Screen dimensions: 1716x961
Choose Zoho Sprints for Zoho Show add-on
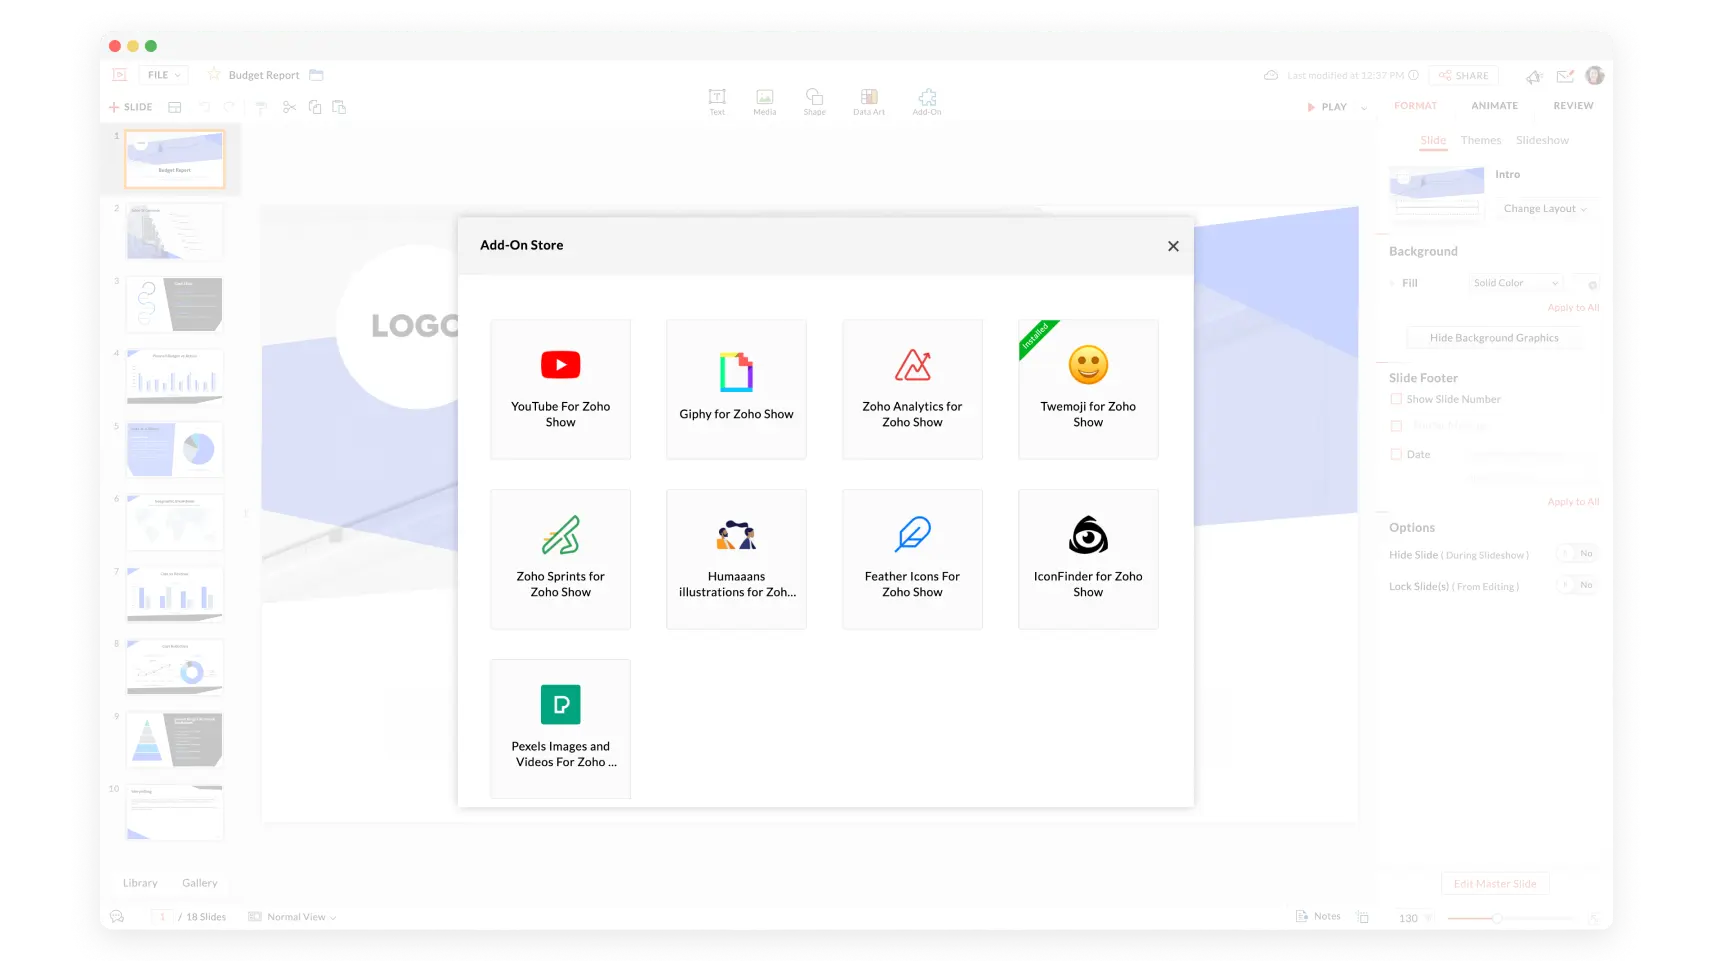(560, 559)
